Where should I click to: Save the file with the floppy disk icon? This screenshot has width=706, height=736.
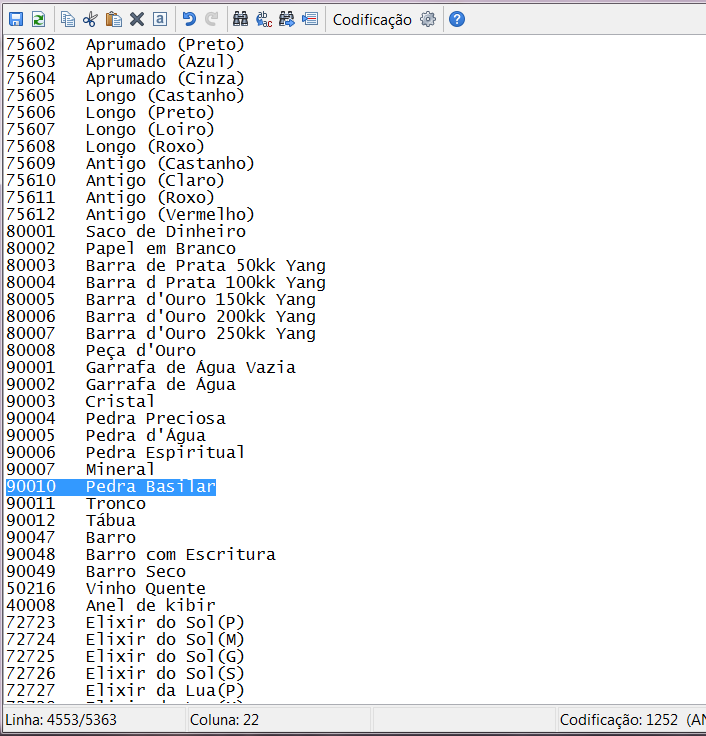point(16,19)
